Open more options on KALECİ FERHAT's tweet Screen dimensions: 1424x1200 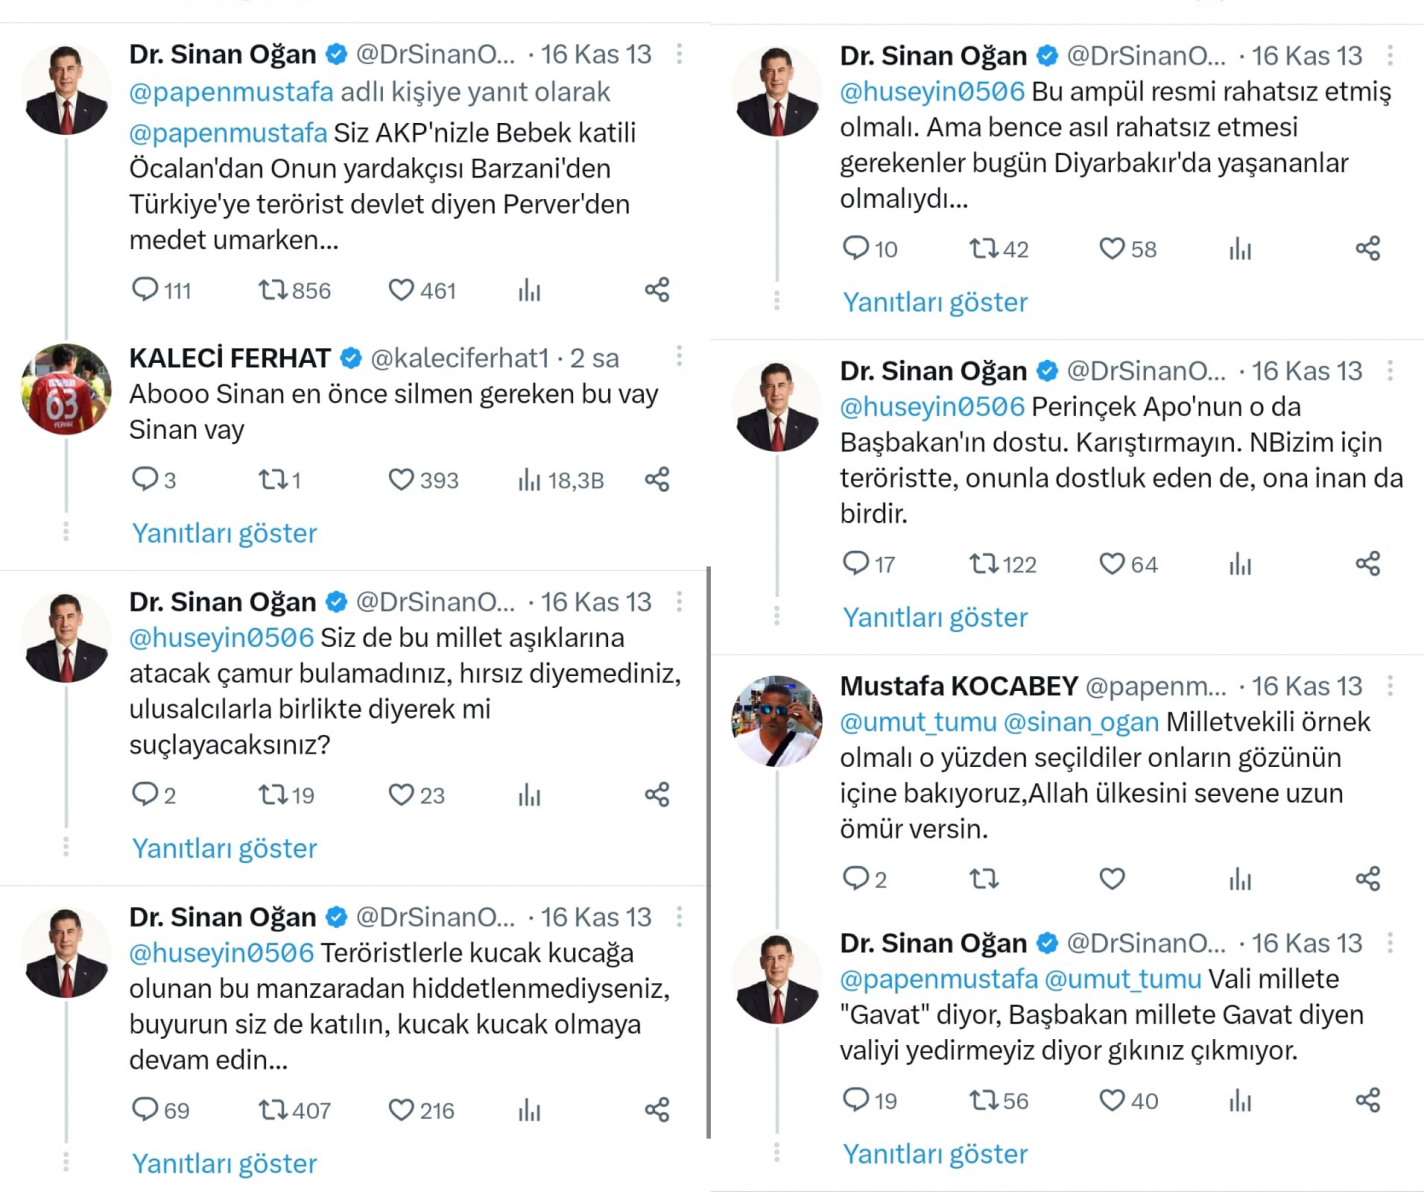coord(679,357)
